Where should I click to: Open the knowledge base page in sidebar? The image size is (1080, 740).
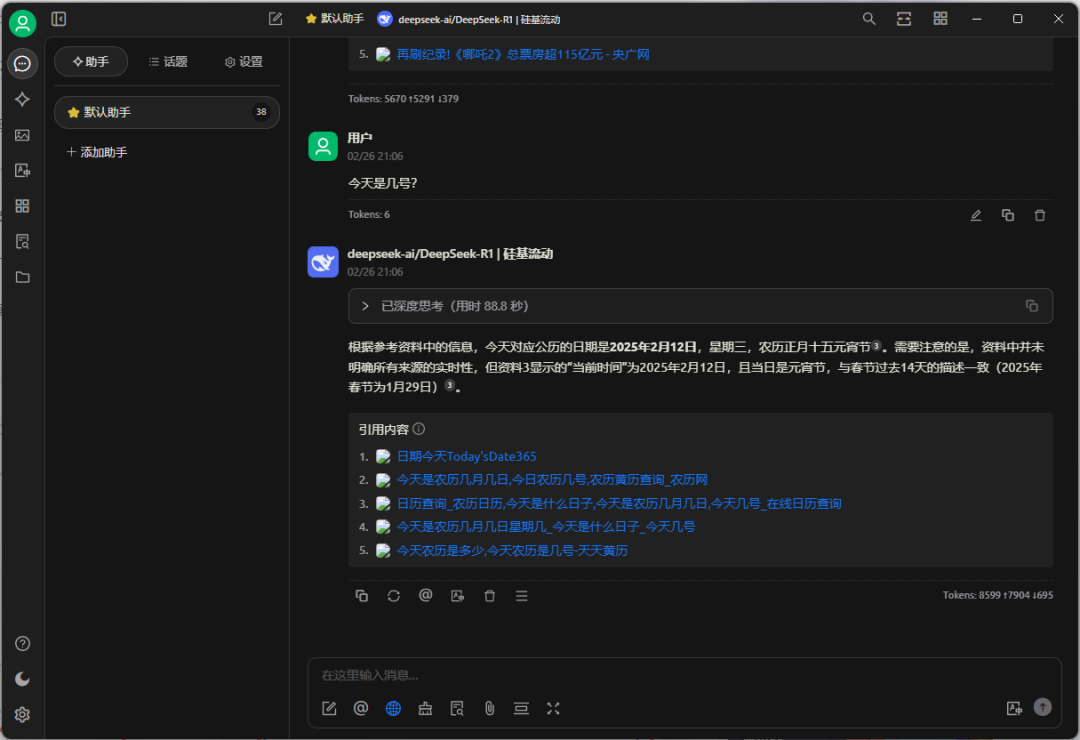[23, 241]
